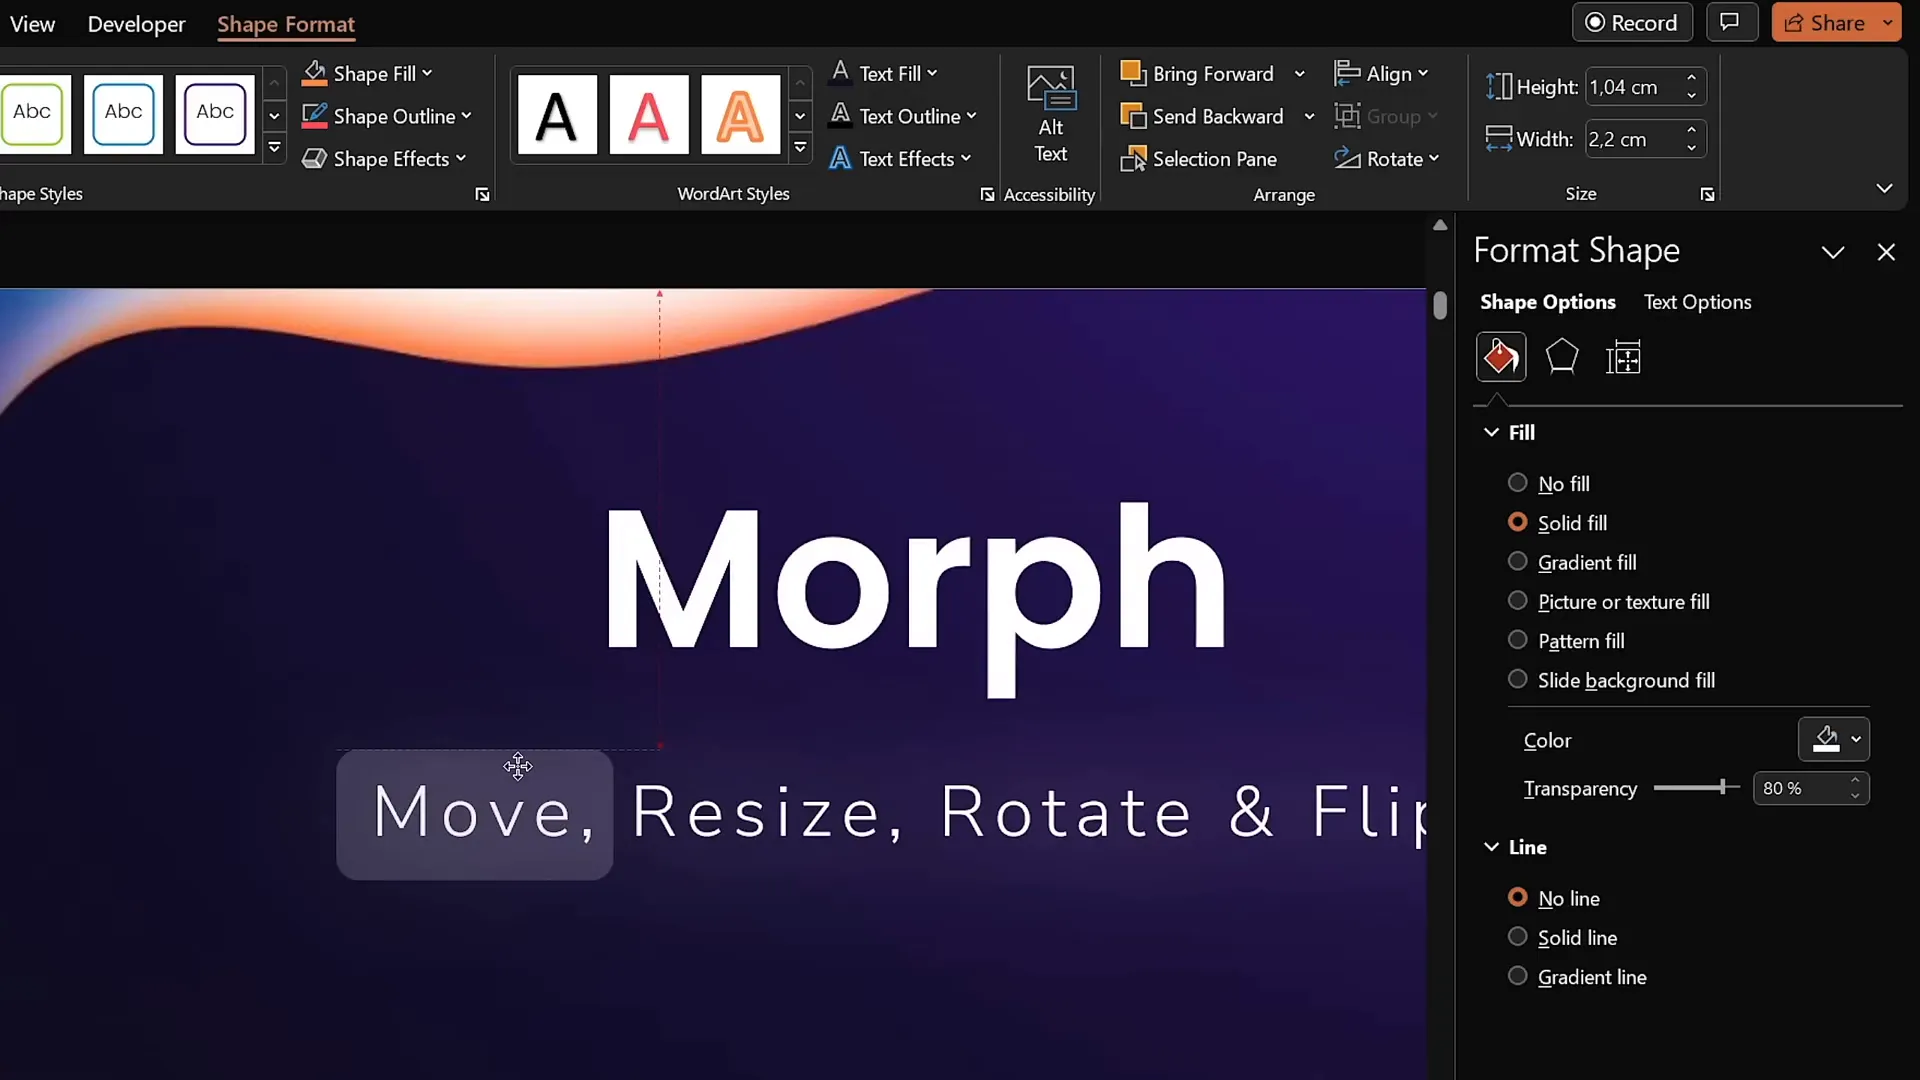Expand the Shape Styles gallery
Image resolution: width=1920 pixels, height=1080 pixels.
tap(274, 149)
